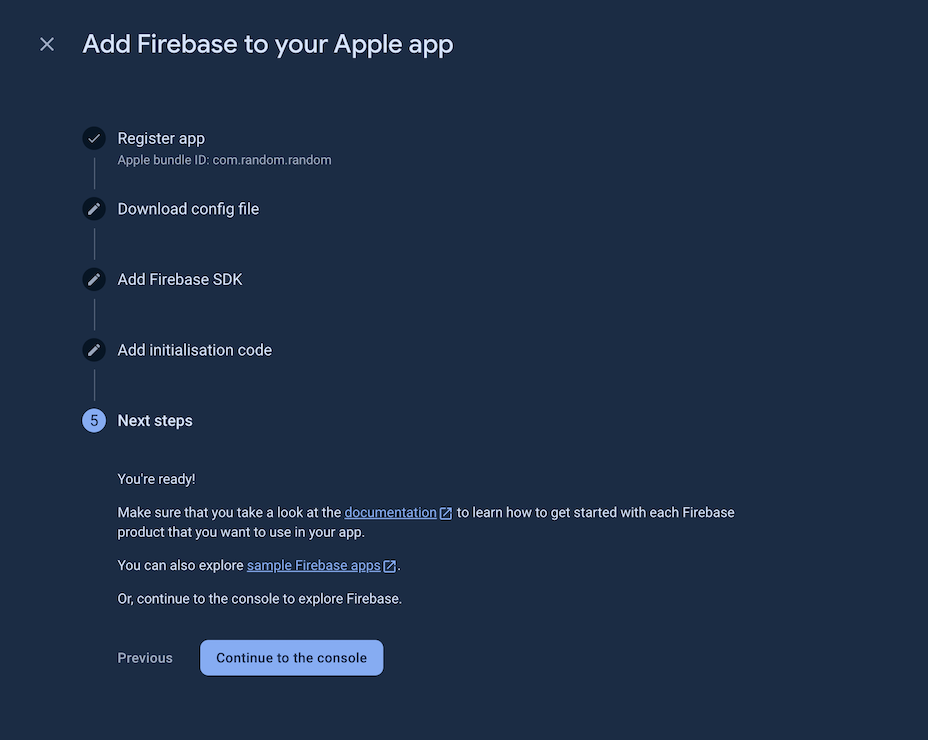928x740 pixels.
Task: Open the sample Firebase apps link
Action: coord(313,566)
